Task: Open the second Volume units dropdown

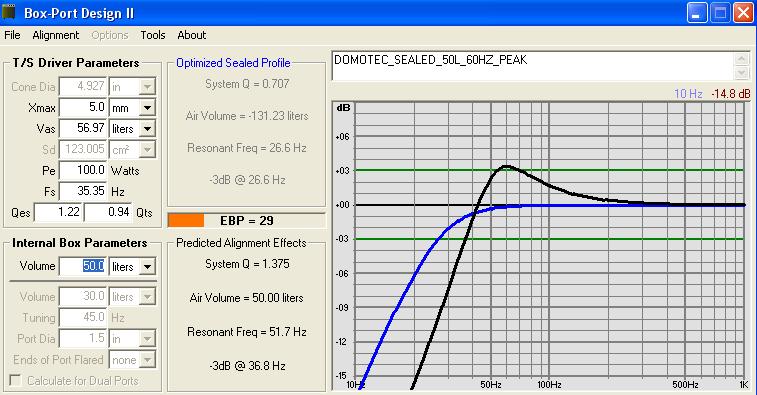Action: tap(147, 296)
